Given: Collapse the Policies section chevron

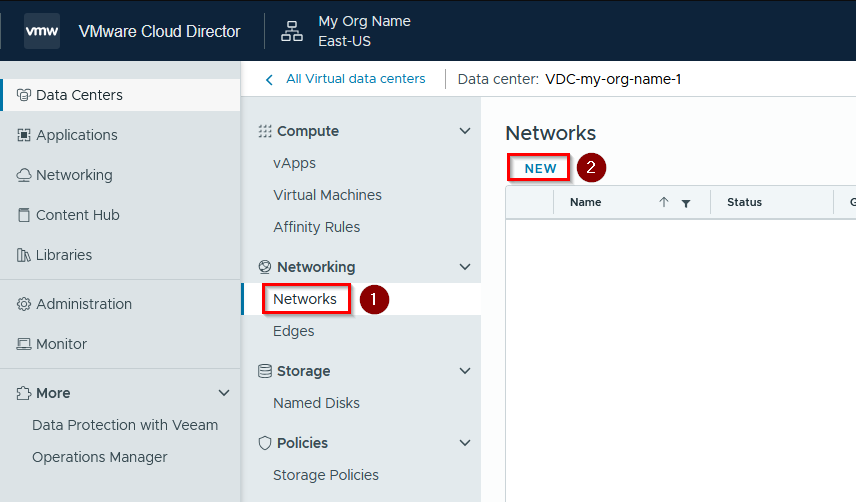Looking at the screenshot, I should point(465,443).
